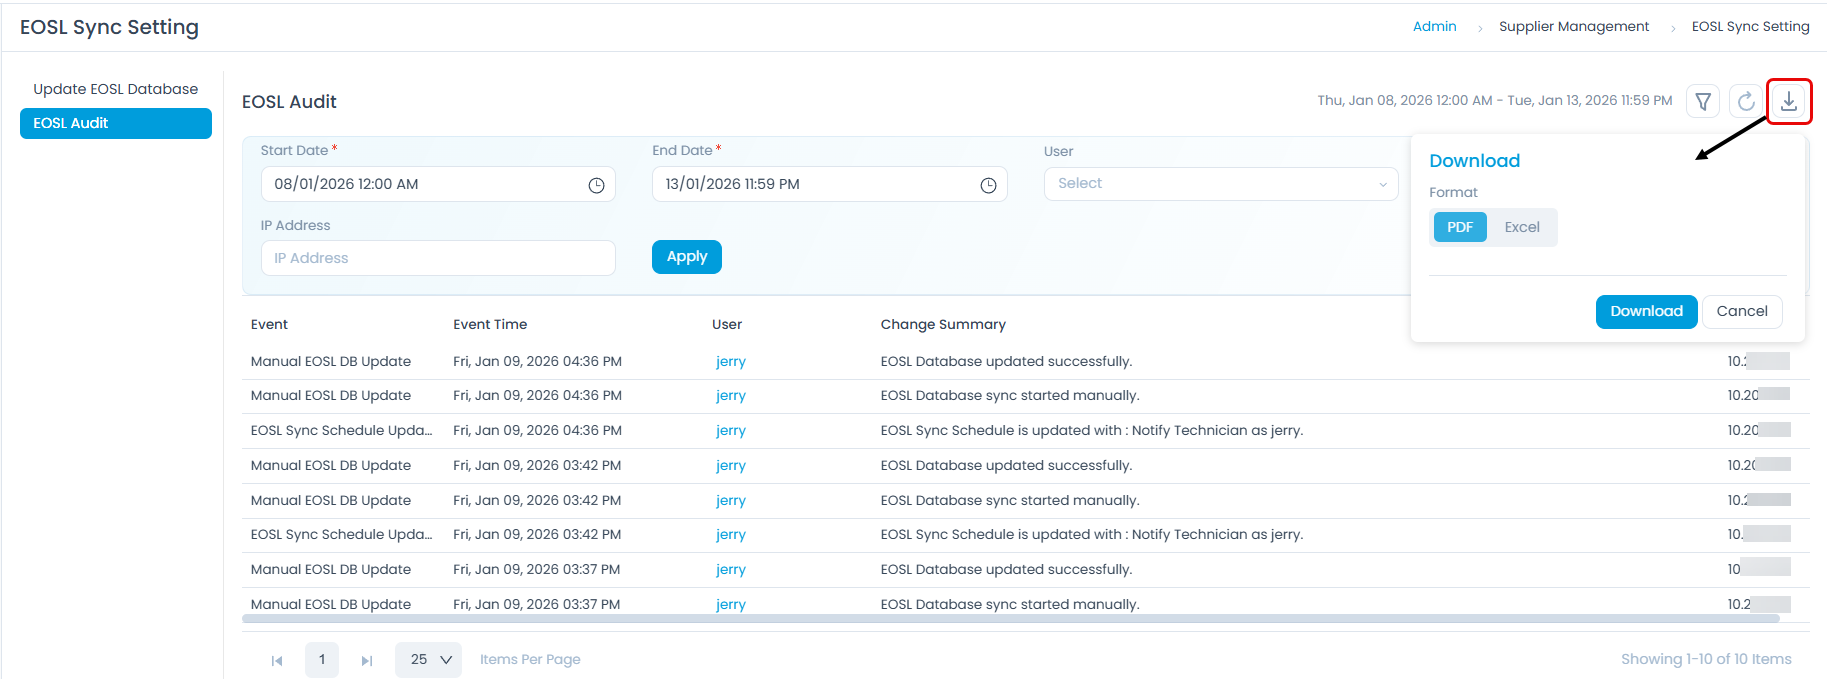Viewport: 1827px width, 679px height.
Task: Click the blue Download button in popup
Action: pos(1646,311)
